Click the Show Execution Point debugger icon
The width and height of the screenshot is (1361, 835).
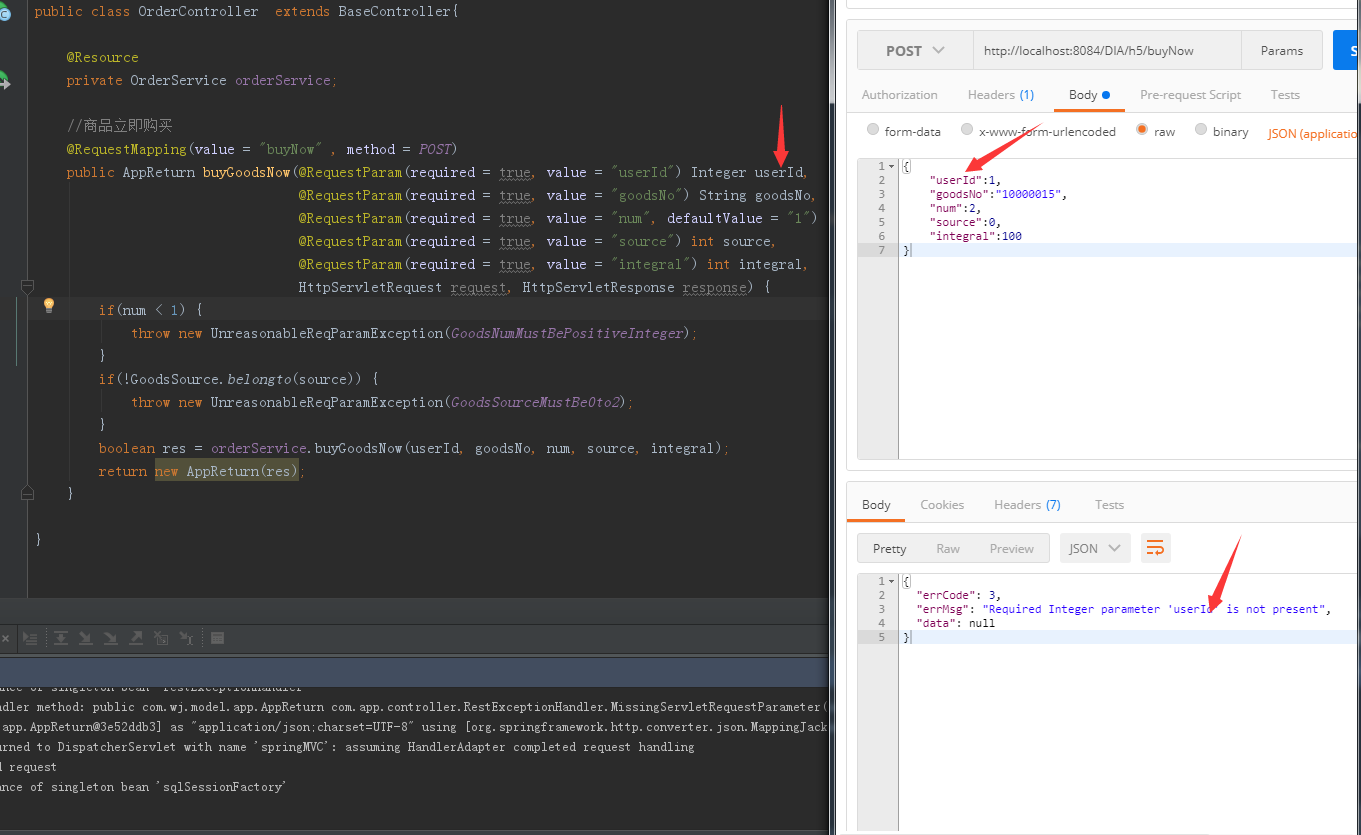pyautogui.click(x=30, y=638)
